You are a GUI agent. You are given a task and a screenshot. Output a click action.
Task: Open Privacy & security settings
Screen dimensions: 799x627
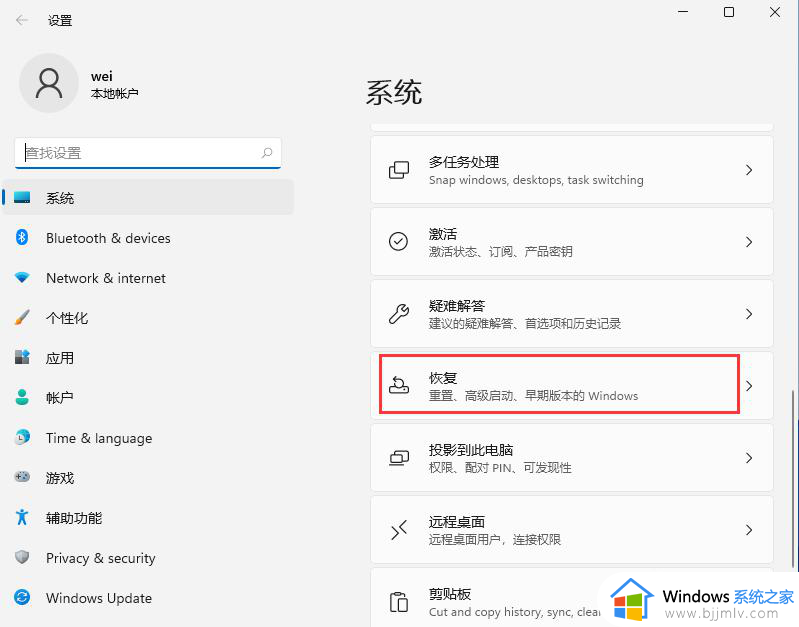148,557
